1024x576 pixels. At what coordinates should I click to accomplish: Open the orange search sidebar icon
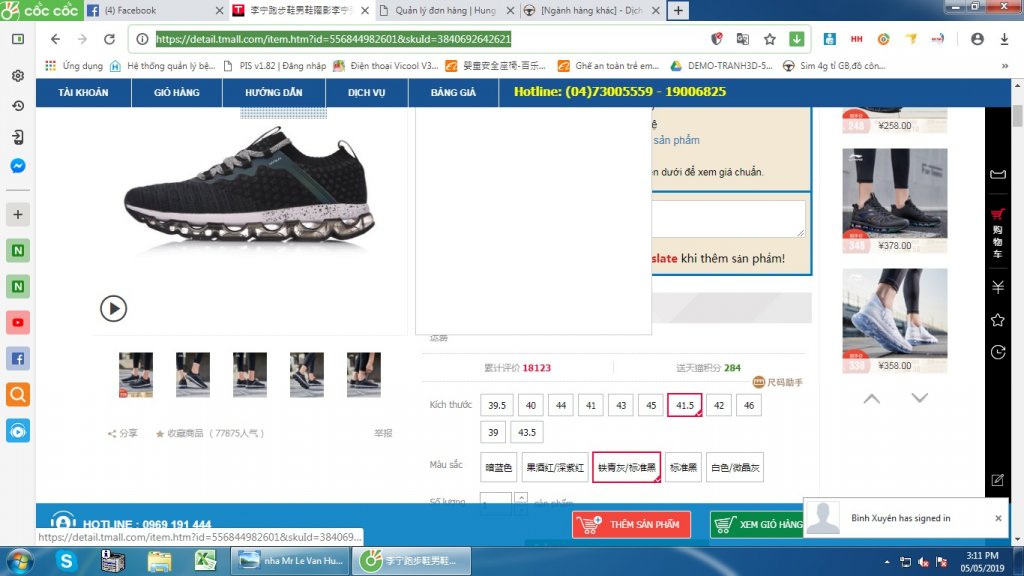[18, 394]
